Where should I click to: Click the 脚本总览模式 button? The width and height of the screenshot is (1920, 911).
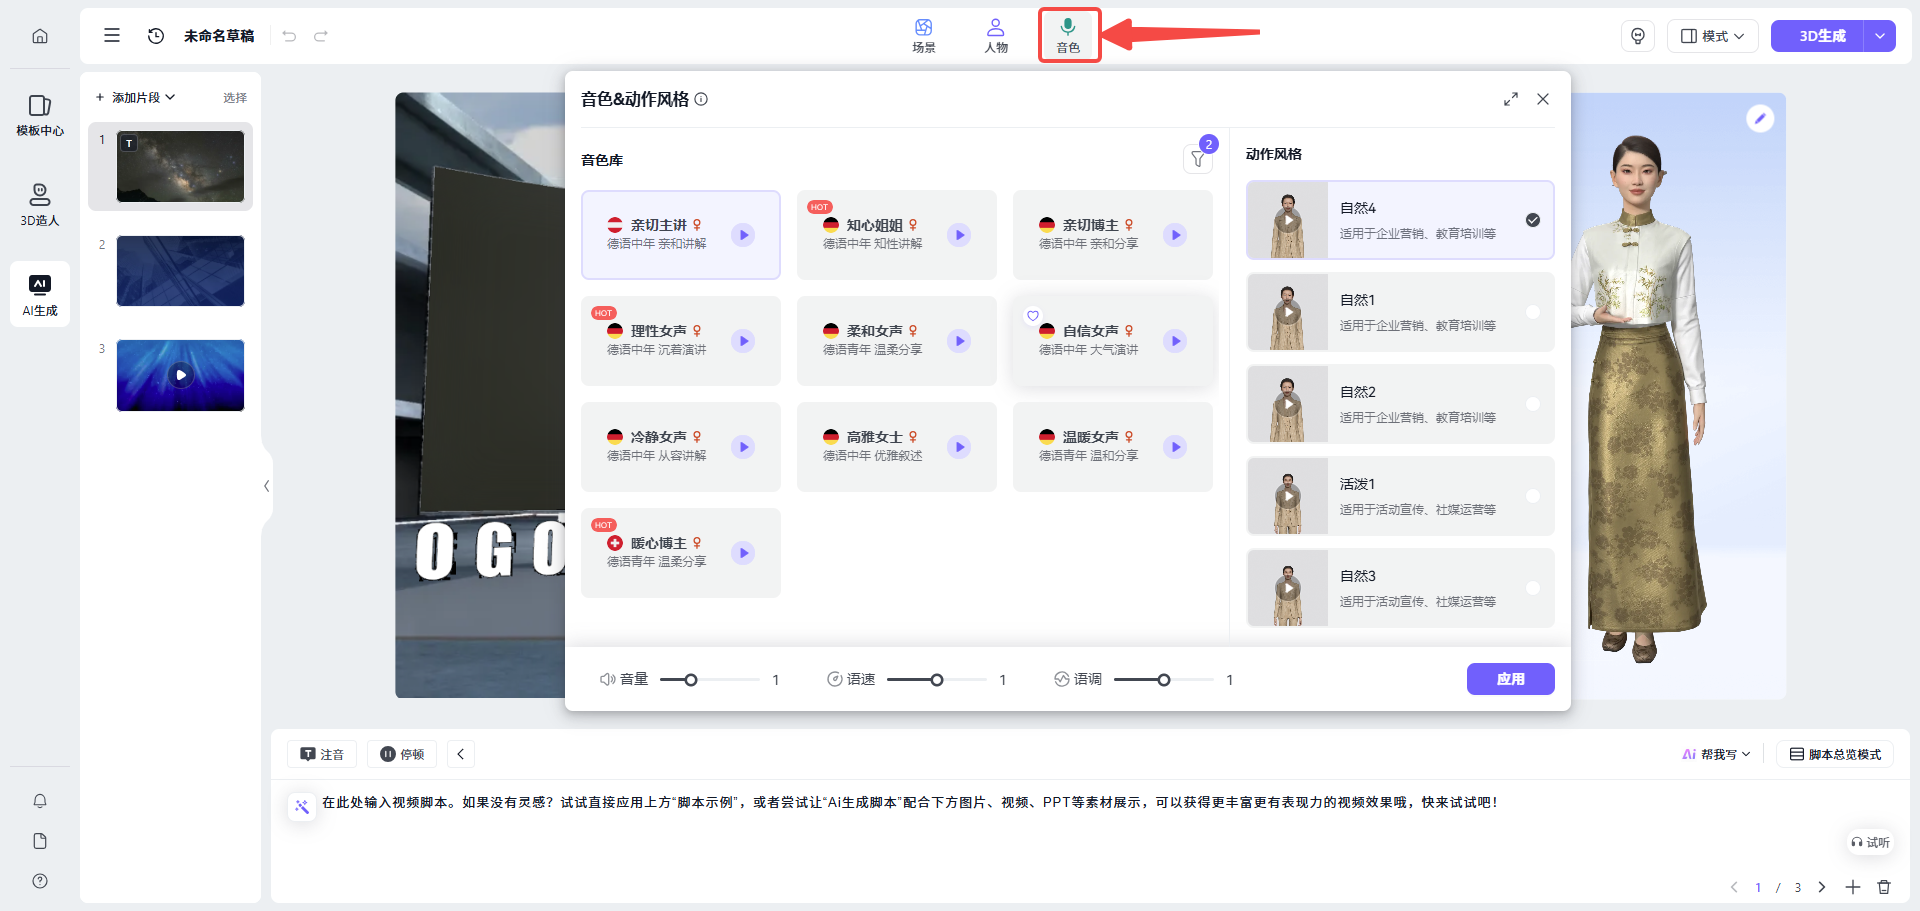[1835, 754]
